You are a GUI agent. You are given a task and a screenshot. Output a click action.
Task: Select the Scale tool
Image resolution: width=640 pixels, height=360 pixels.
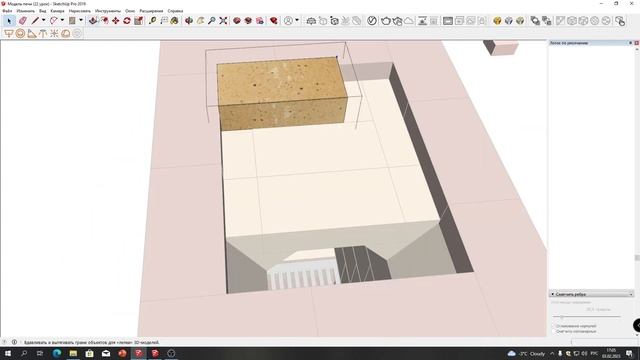(x=138, y=20)
